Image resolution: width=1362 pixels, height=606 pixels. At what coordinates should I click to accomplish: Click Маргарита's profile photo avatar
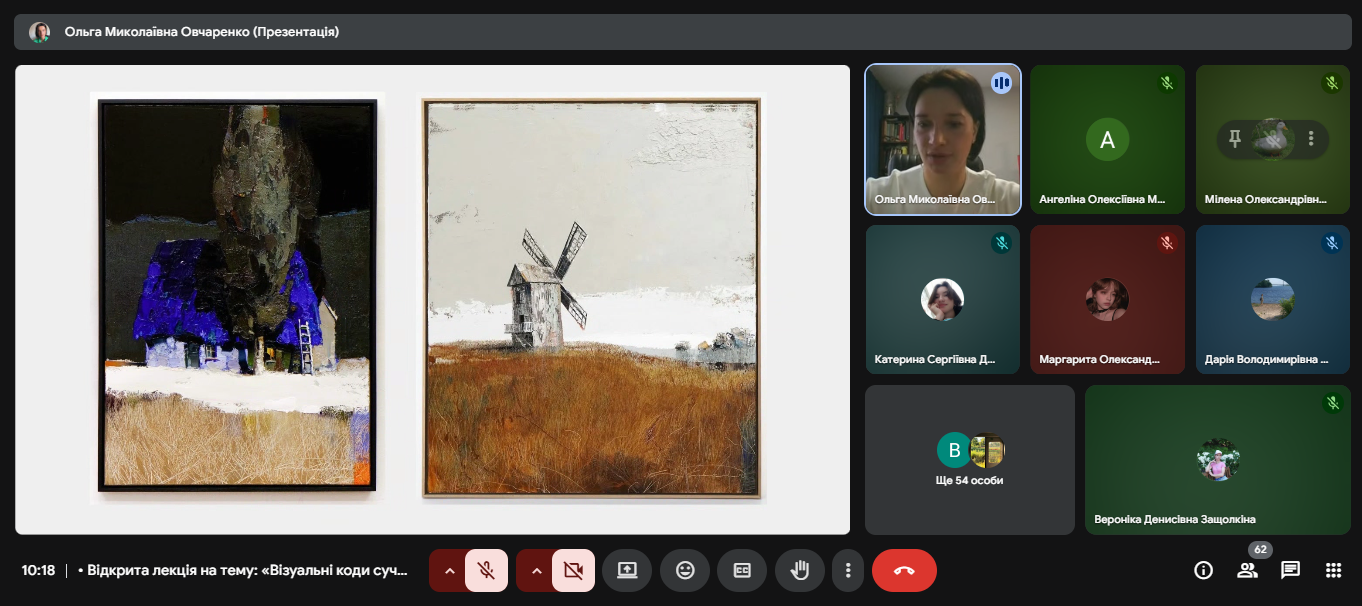1107,300
